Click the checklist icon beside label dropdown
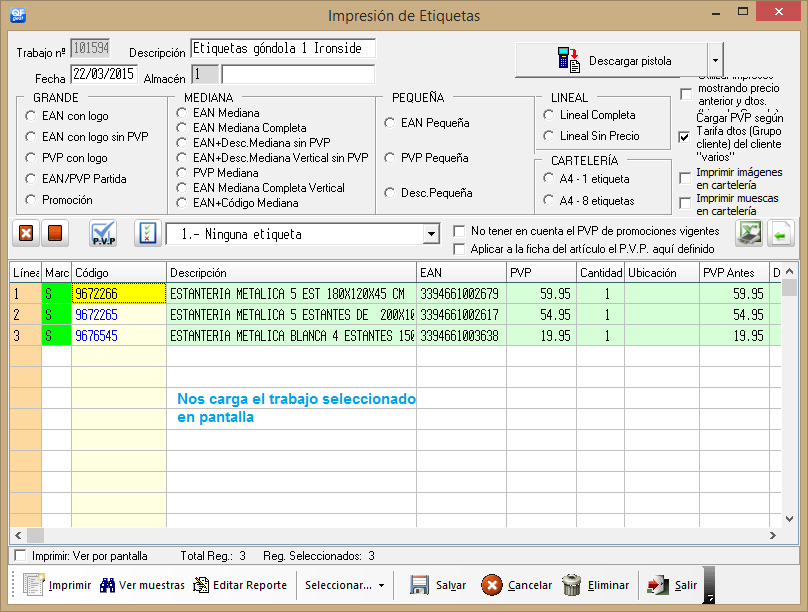 pyautogui.click(x=148, y=233)
